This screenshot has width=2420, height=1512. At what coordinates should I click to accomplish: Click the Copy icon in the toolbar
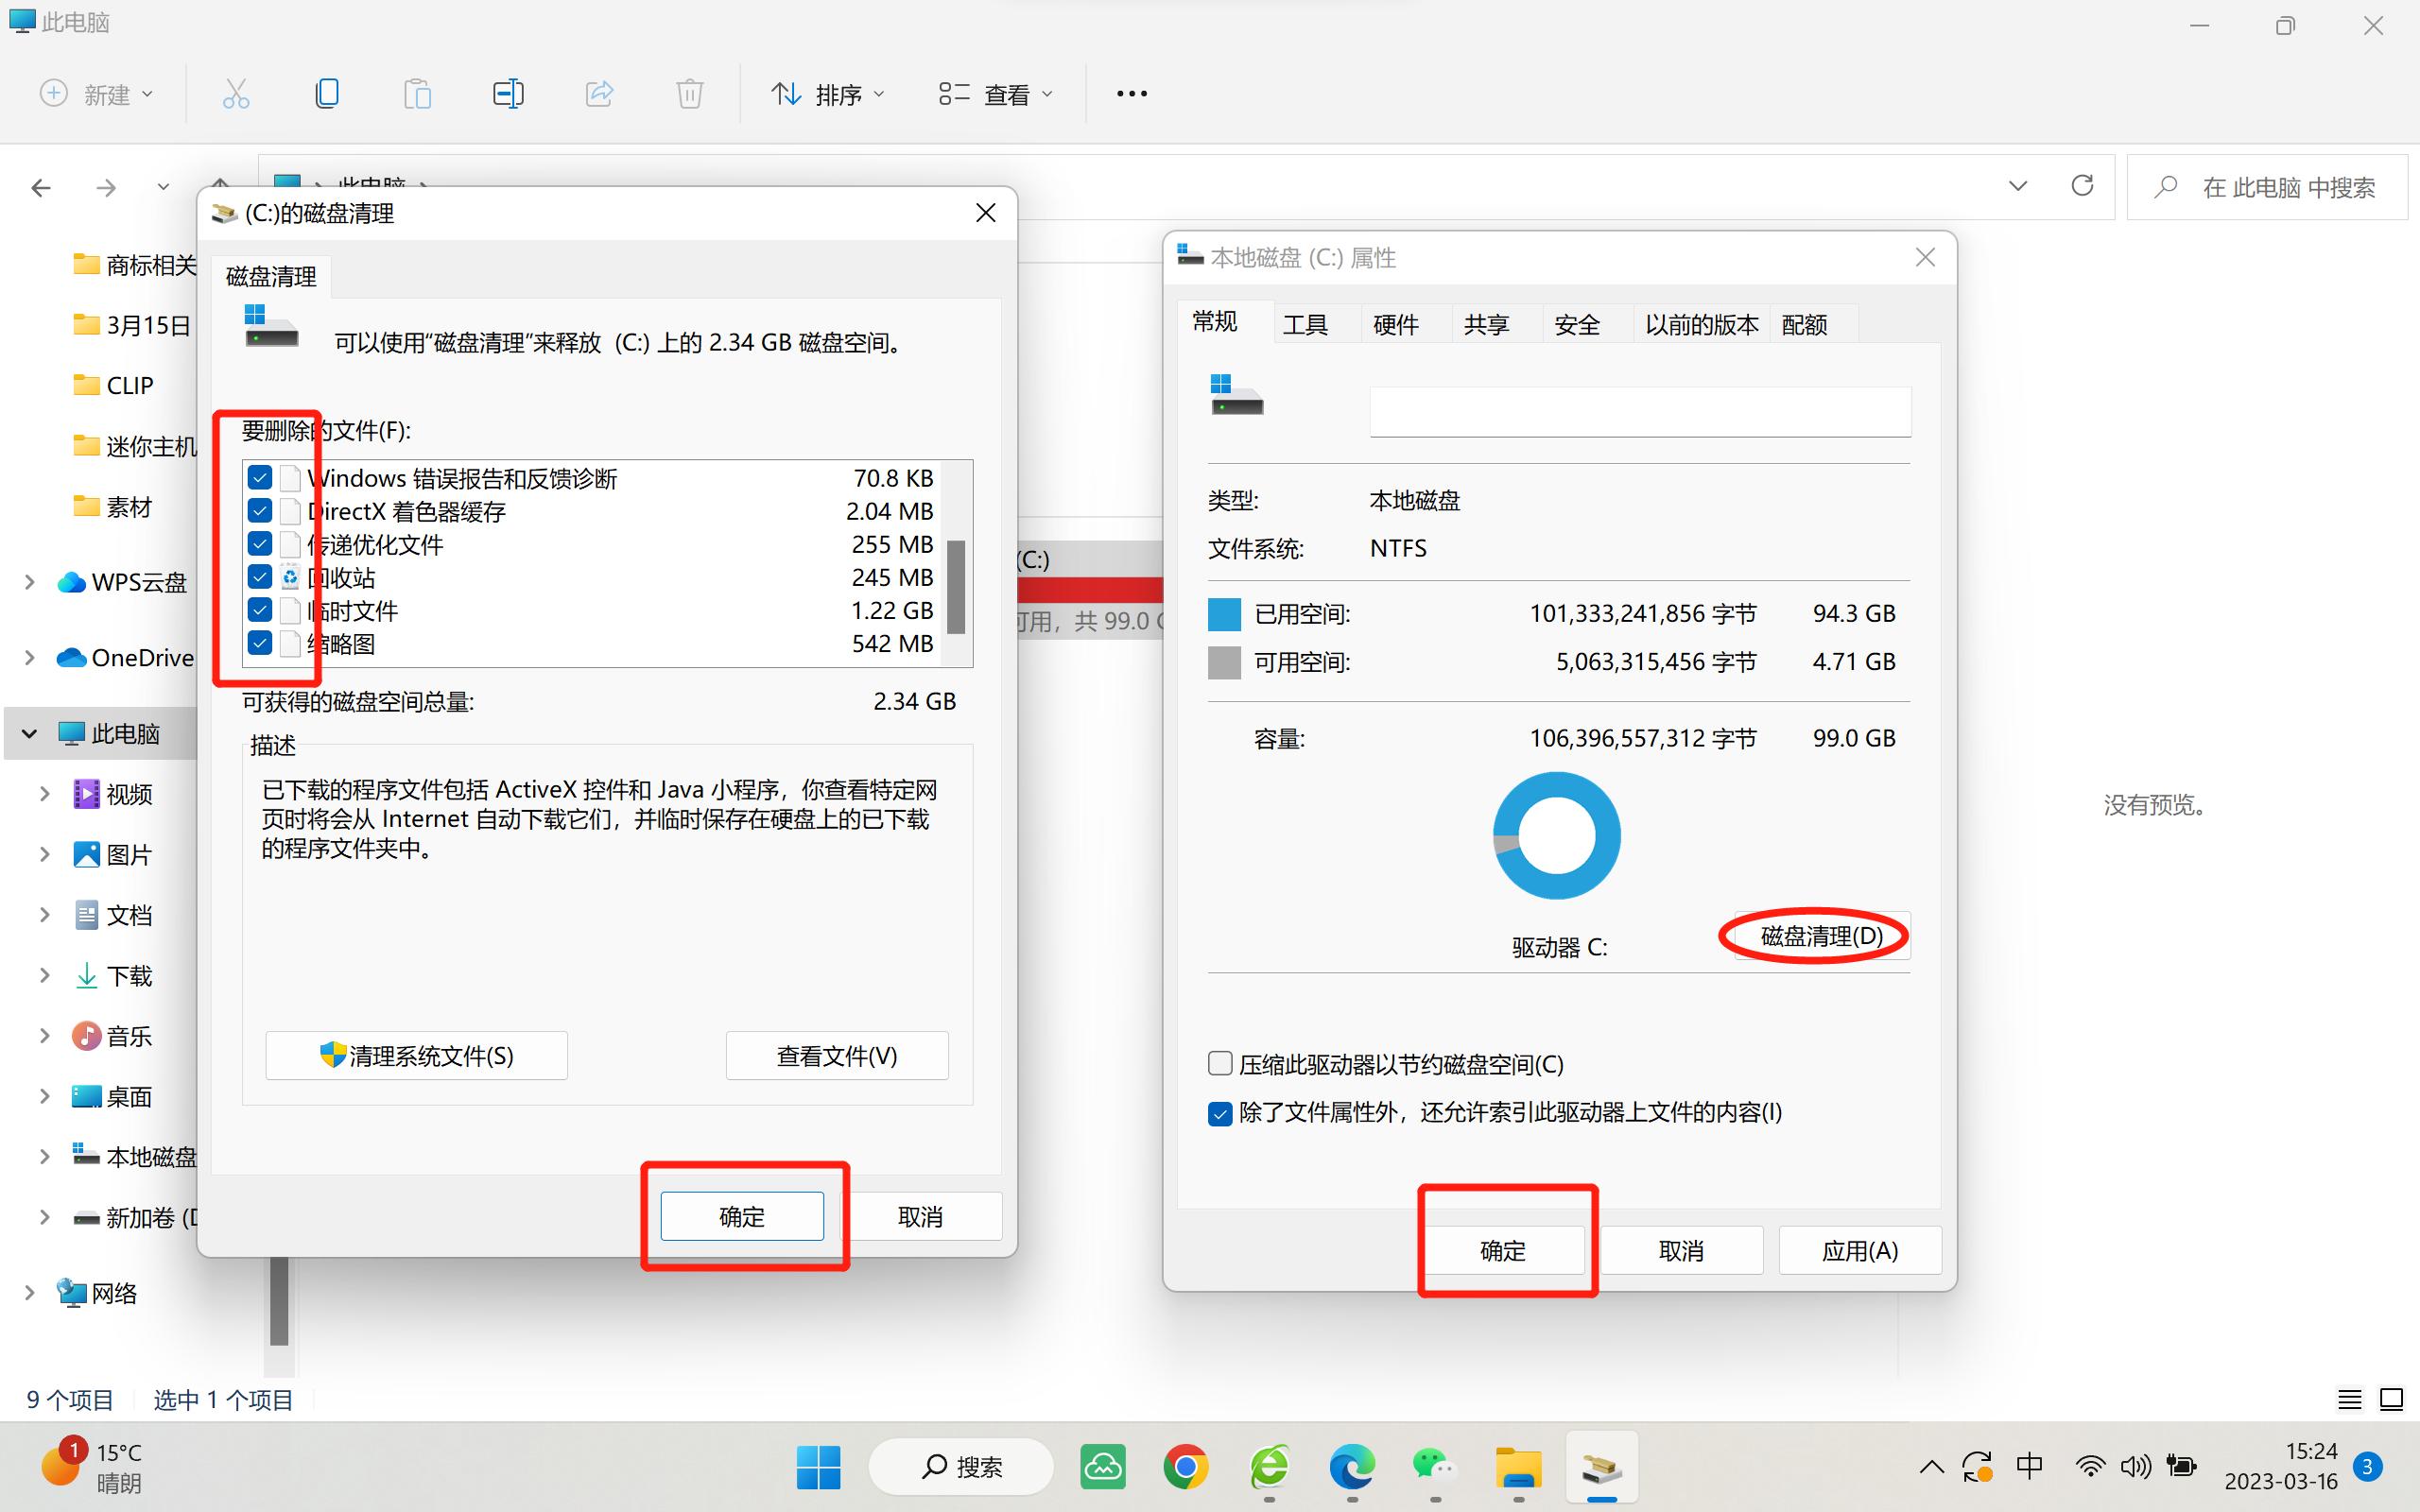click(x=327, y=93)
